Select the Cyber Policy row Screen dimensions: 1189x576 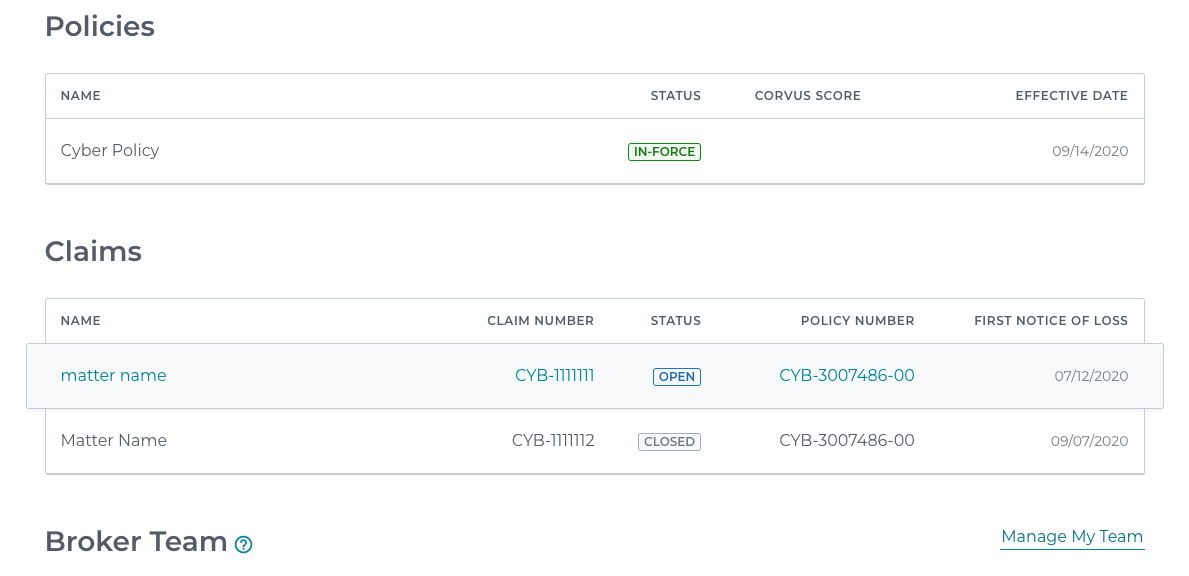tap(594, 151)
